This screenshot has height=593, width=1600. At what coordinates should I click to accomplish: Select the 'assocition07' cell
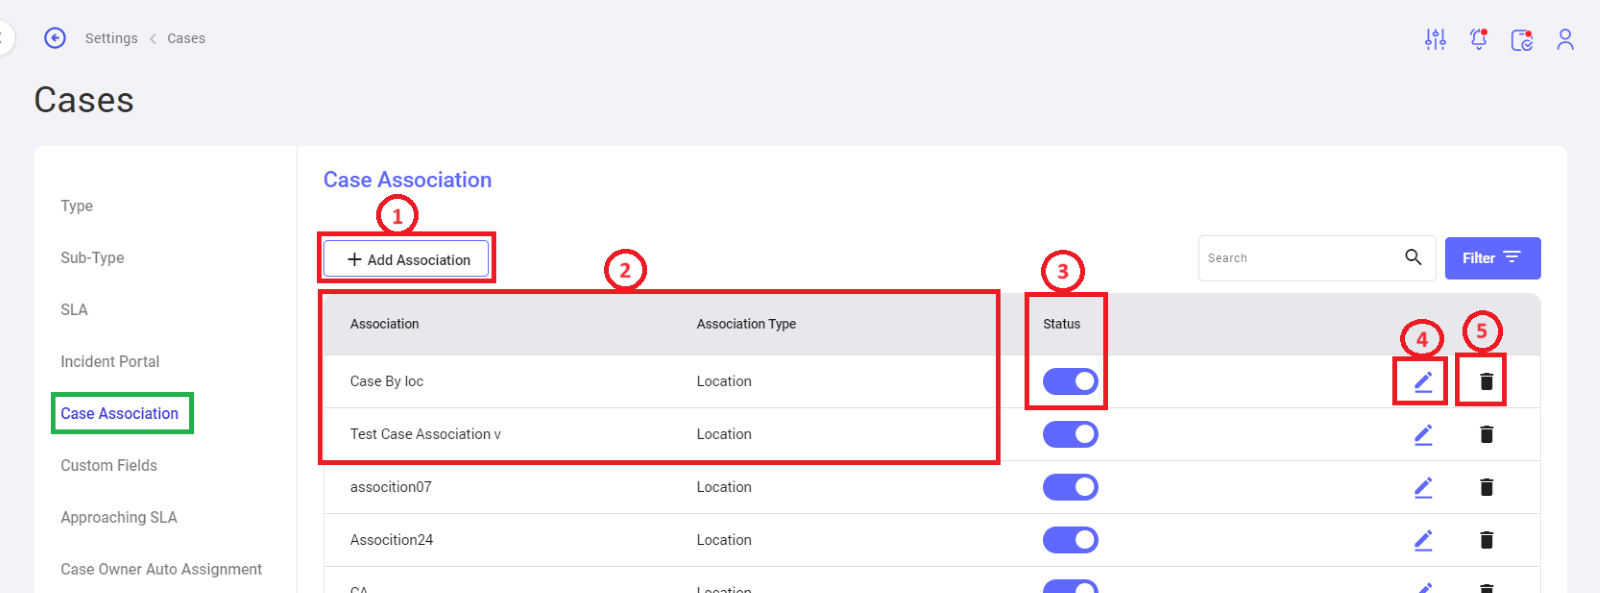tap(391, 487)
